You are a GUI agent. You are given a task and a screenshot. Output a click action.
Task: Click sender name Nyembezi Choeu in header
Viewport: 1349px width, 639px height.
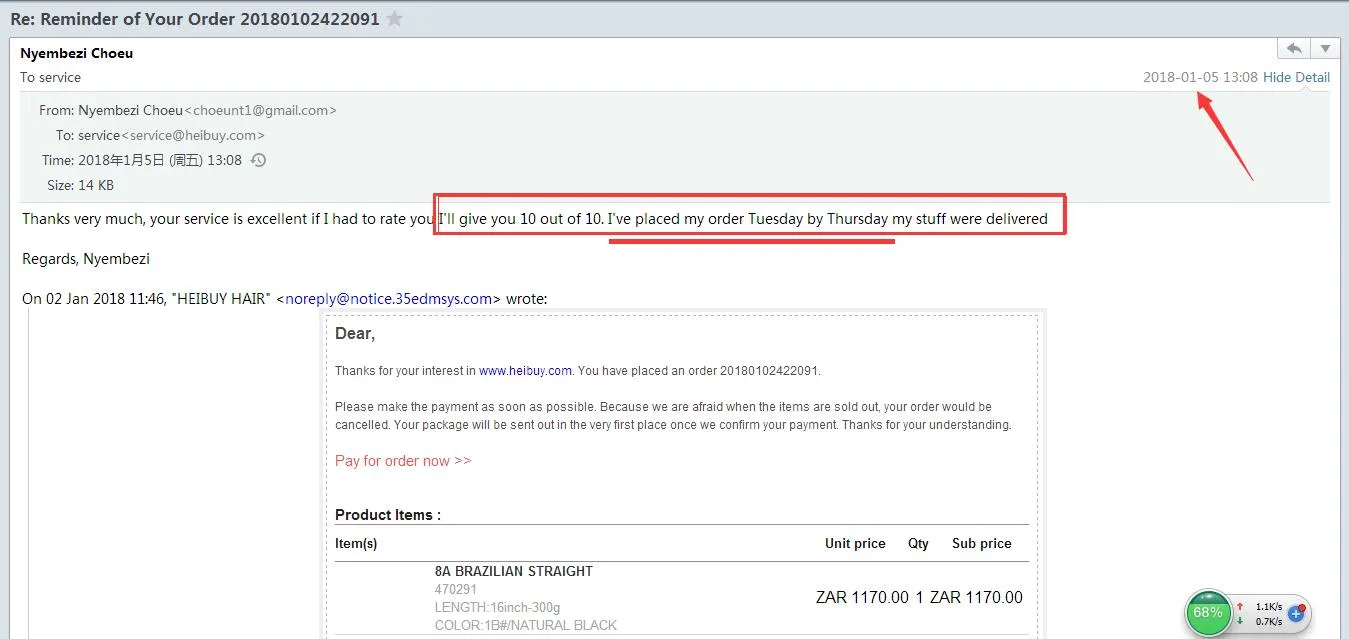pyautogui.click(x=77, y=53)
